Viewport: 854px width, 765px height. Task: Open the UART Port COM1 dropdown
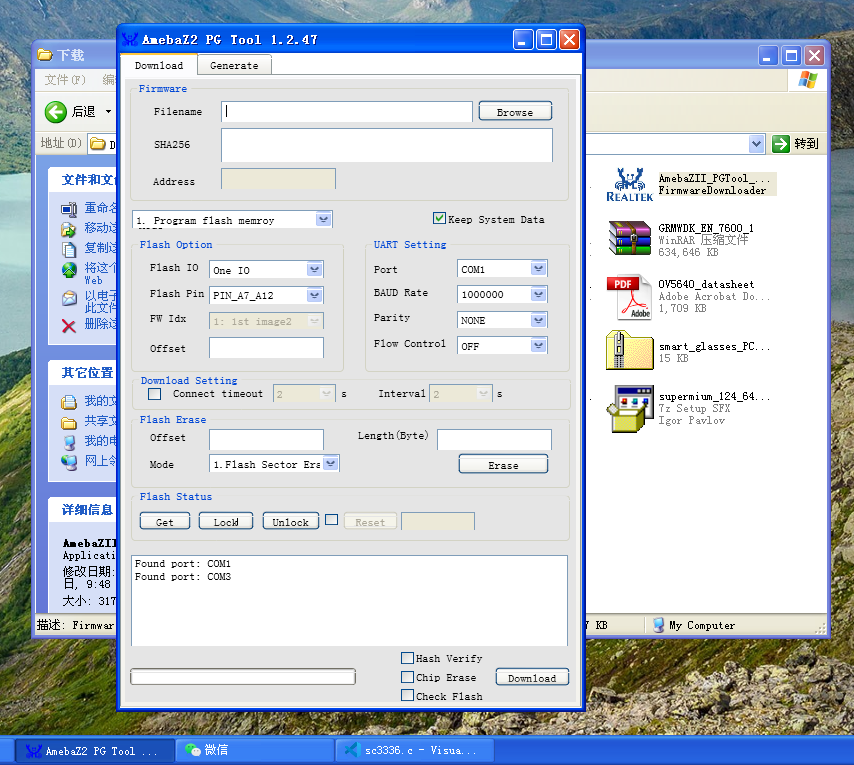(539, 269)
